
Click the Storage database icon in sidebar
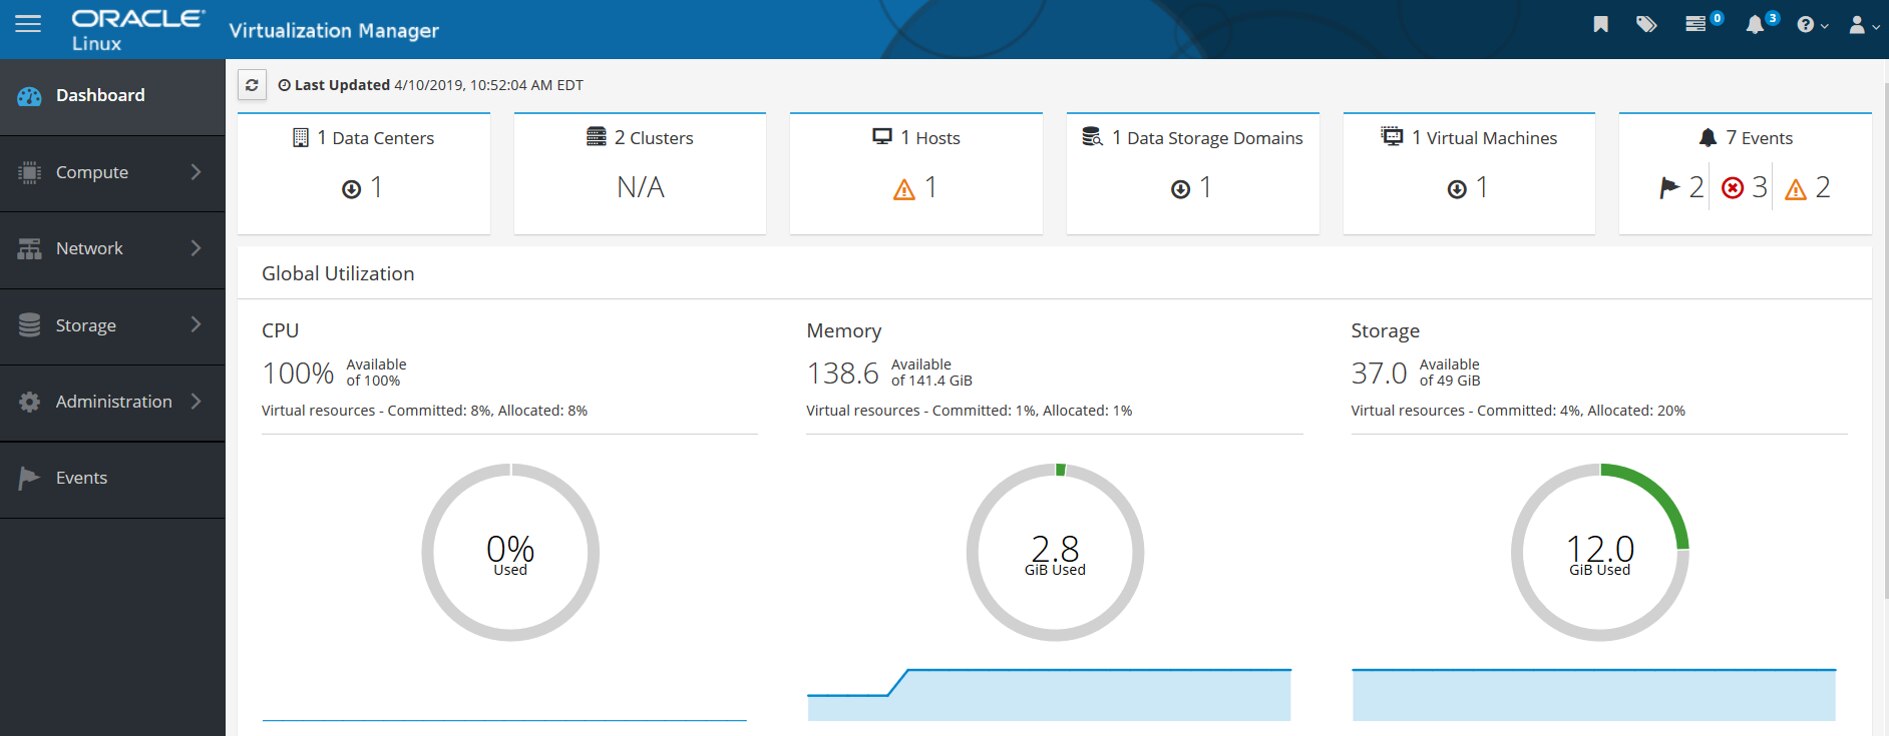(x=30, y=325)
